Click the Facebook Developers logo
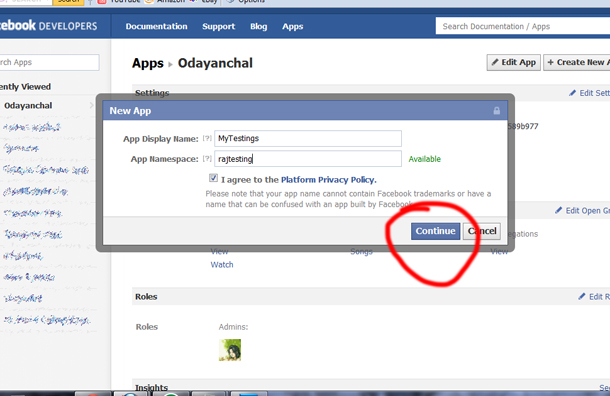This screenshot has width=610, height=396. [49, 26]
